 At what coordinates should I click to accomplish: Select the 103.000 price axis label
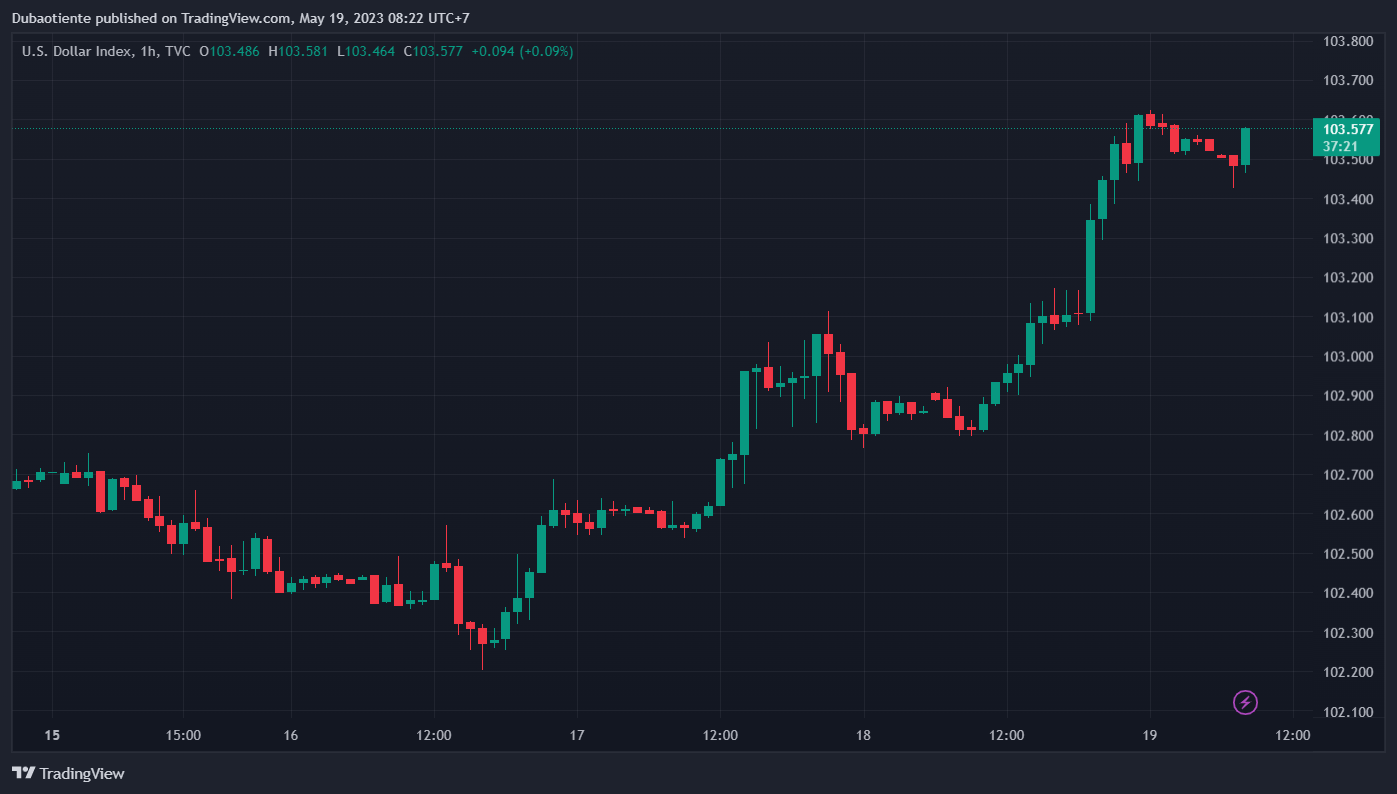[1347, 357]
